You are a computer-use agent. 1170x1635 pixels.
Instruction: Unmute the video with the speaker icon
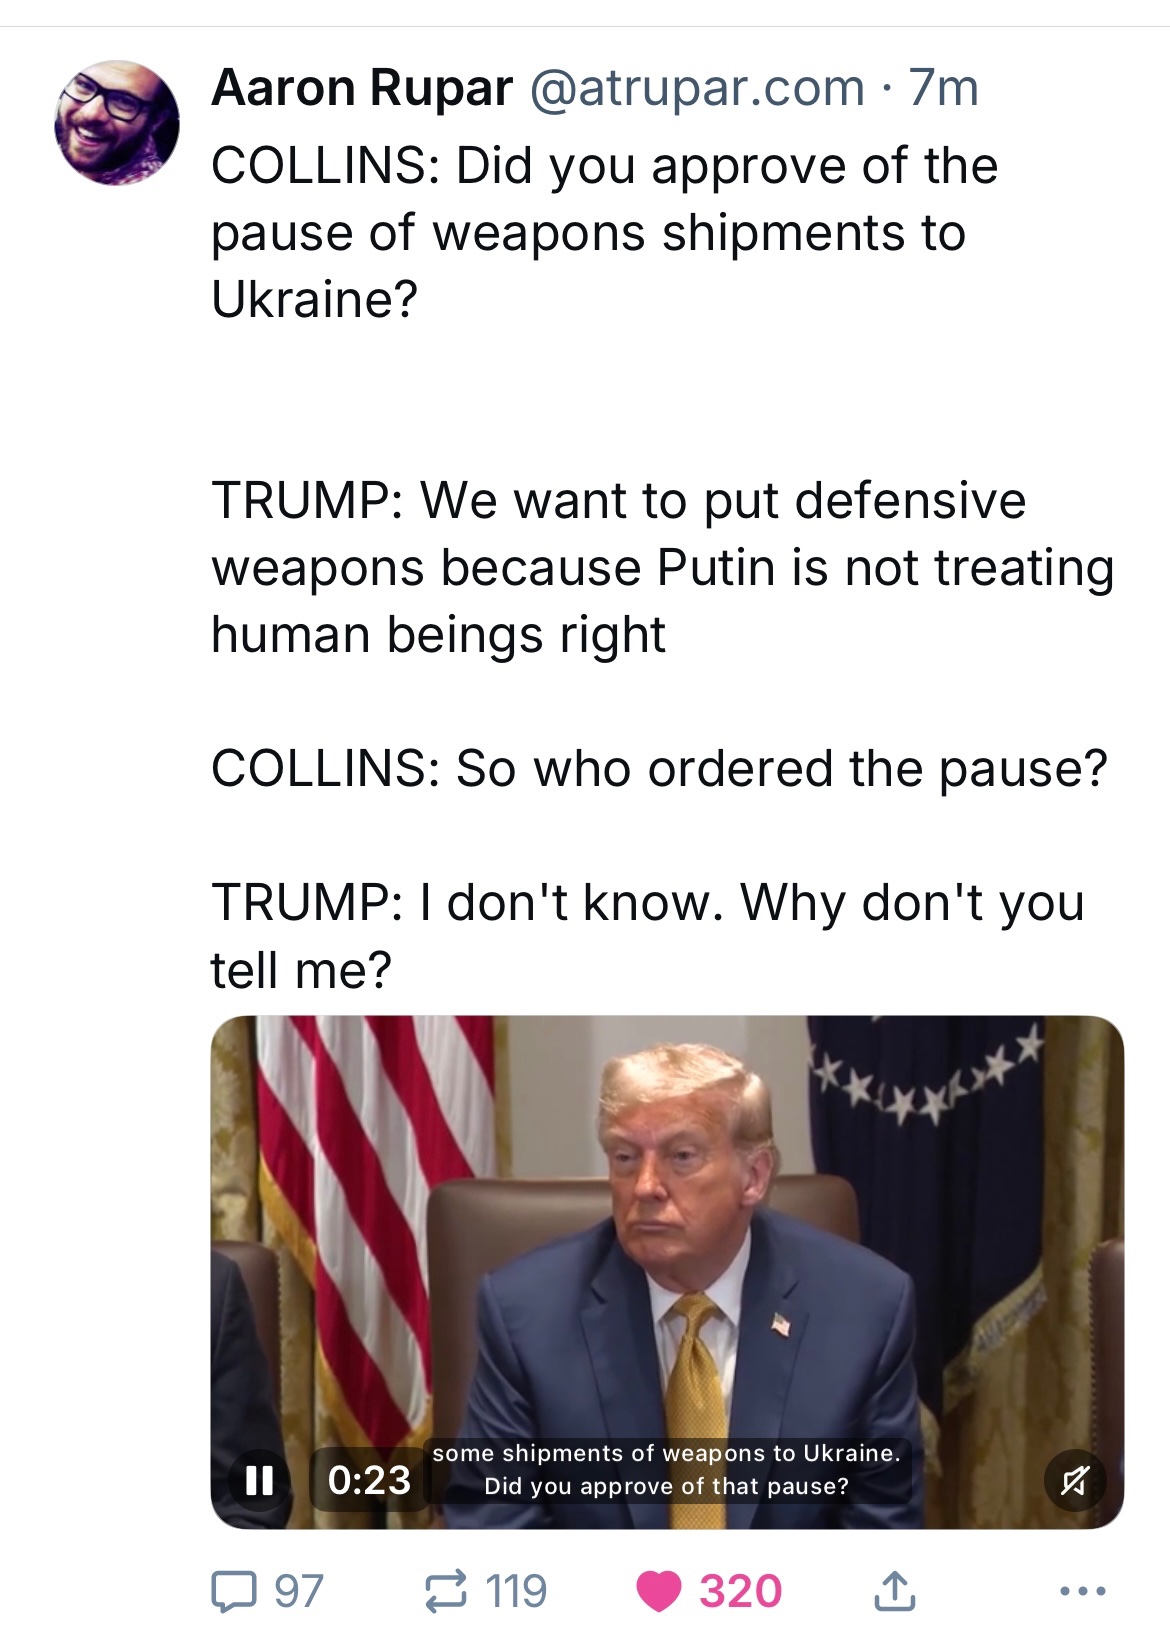1074,1480
